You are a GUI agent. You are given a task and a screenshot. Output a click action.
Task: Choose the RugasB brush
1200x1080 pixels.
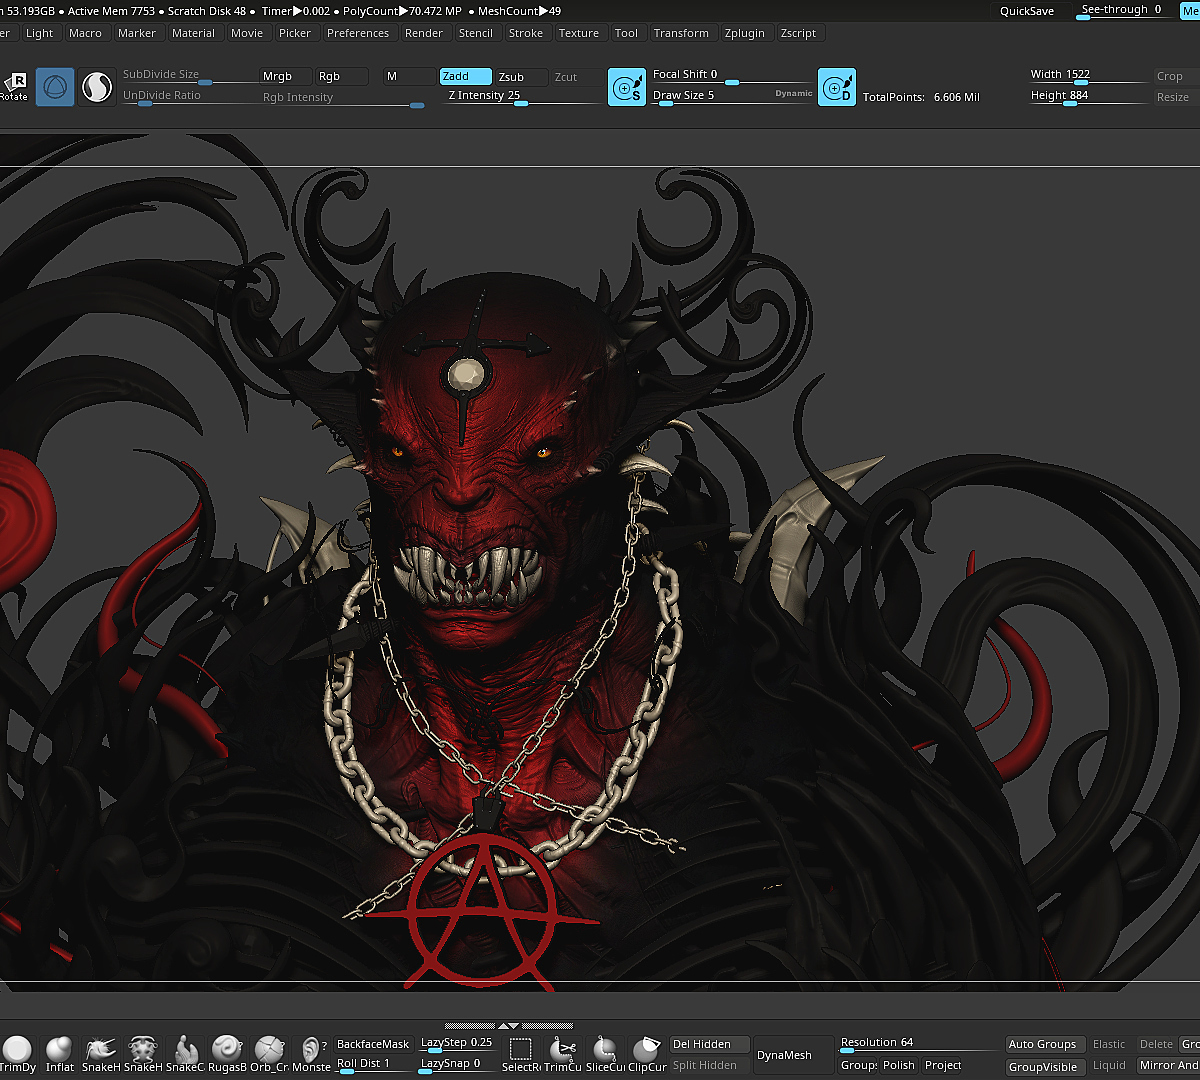(228, 1054)
